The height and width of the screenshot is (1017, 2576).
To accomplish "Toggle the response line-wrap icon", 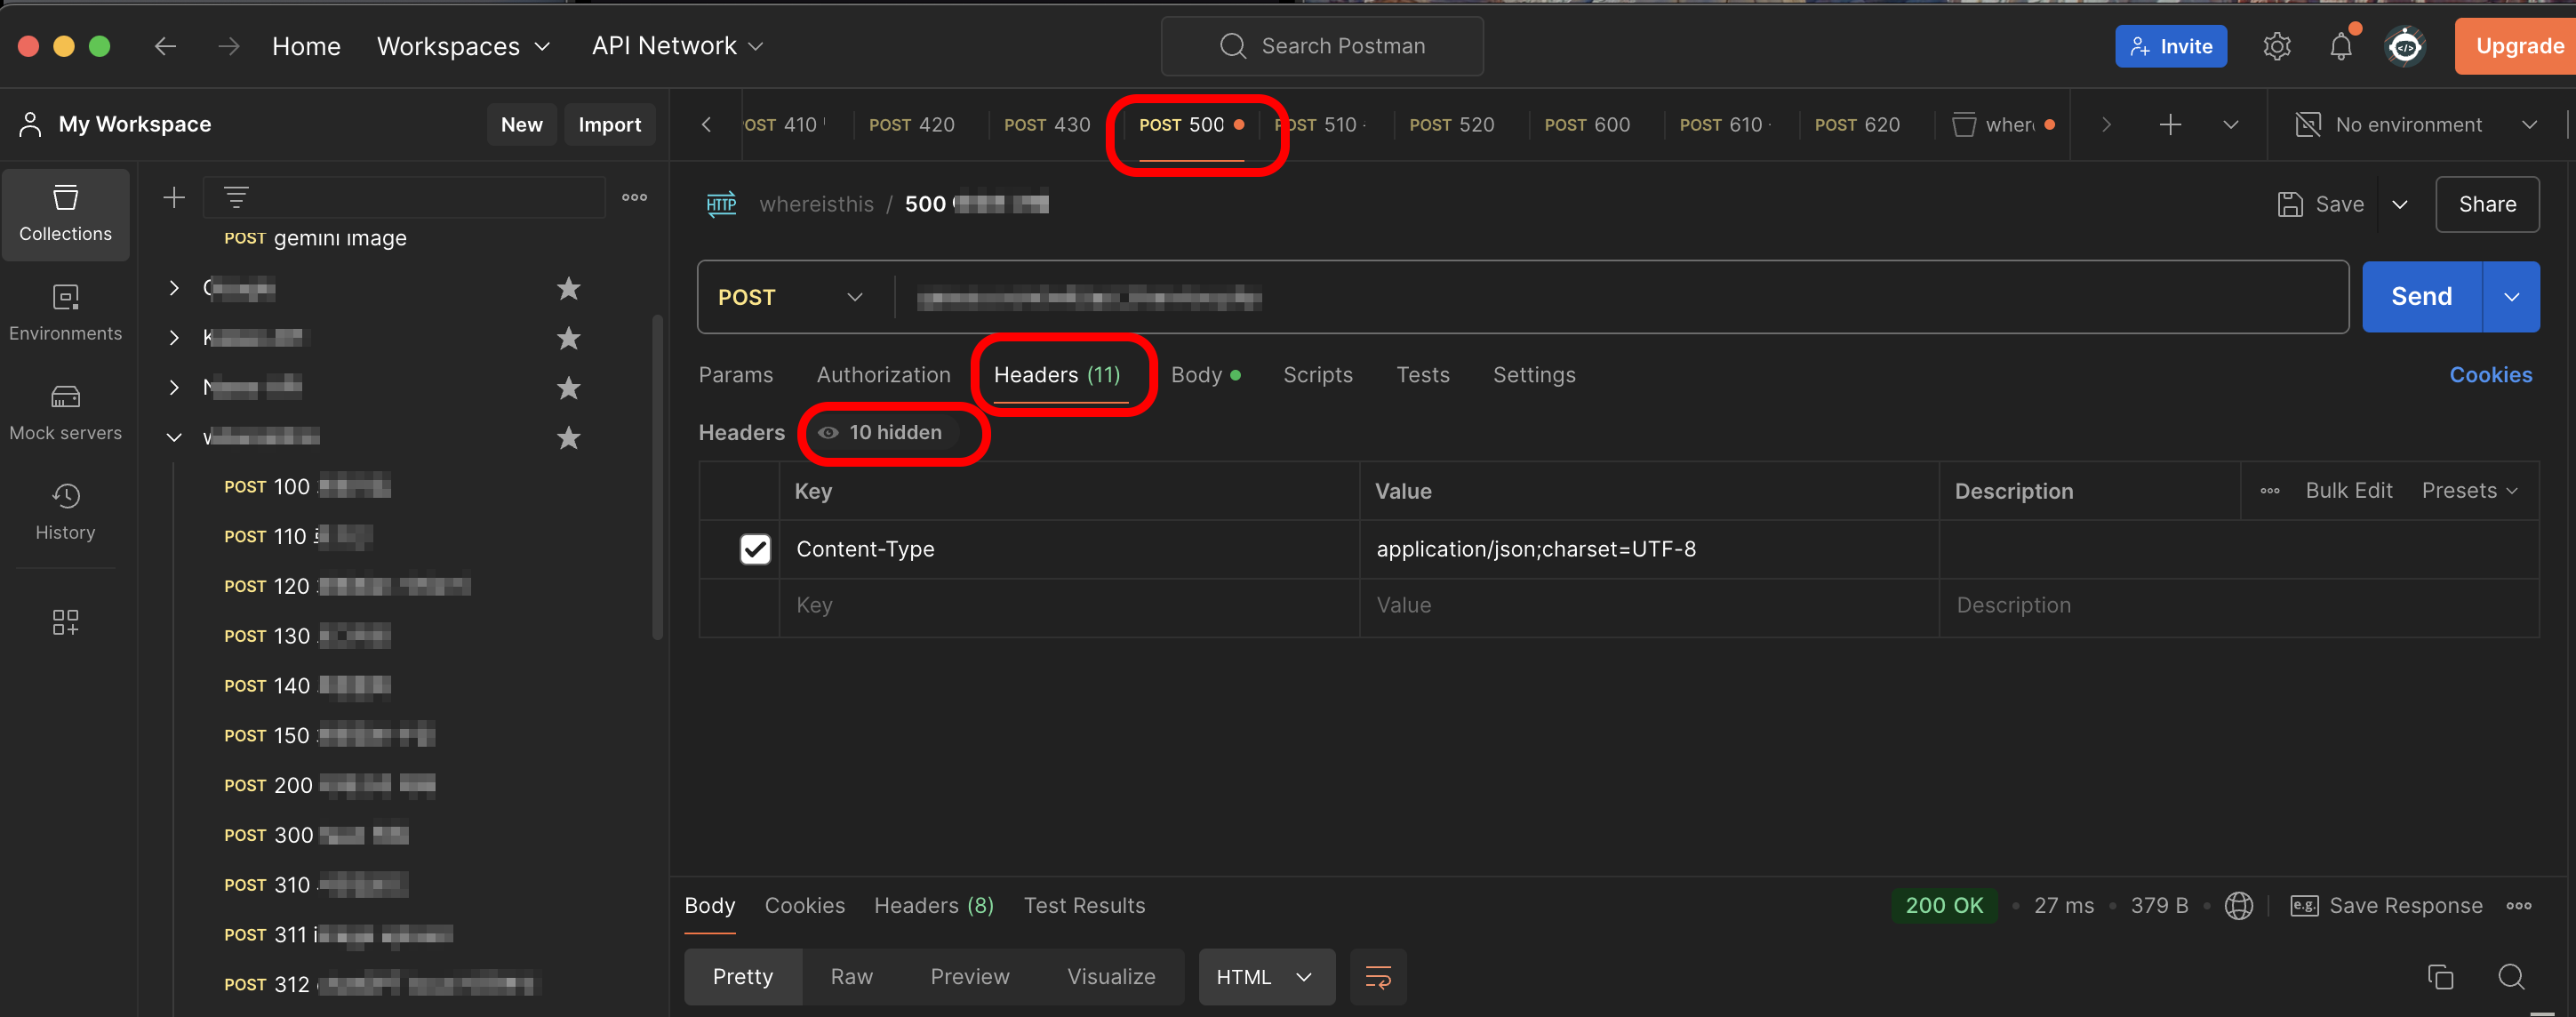I will (1377, 976).
